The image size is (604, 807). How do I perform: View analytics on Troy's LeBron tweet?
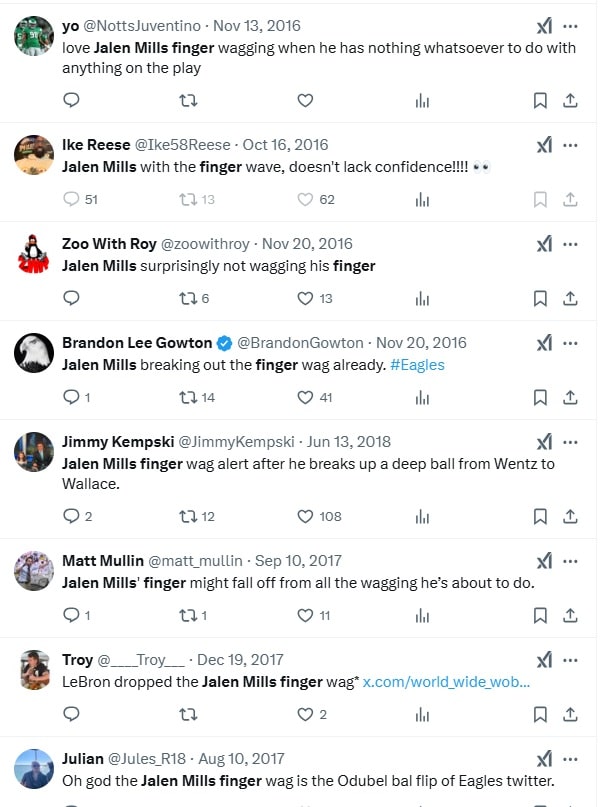[422, 714]
